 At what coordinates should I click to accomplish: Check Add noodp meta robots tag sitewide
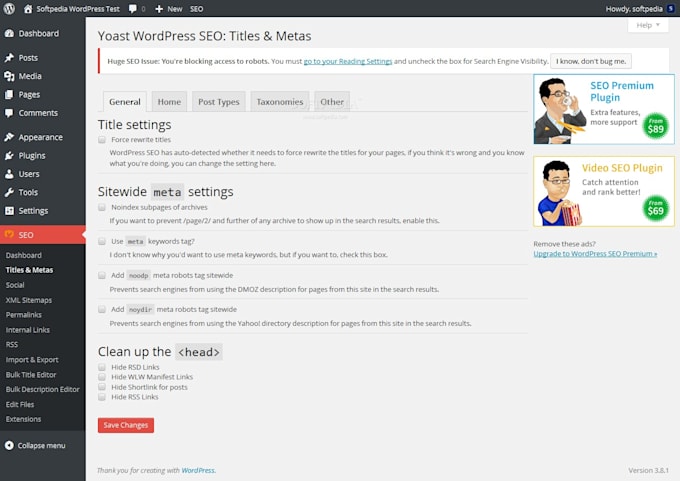click(102, 275)
